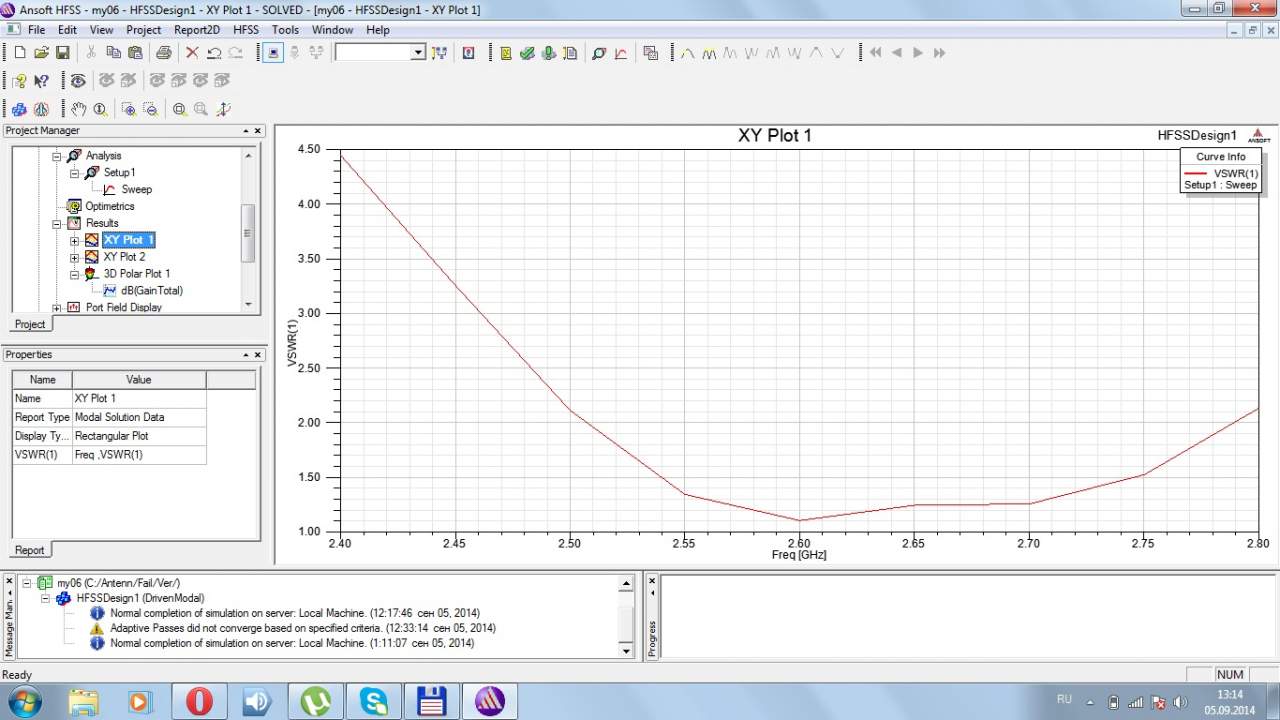This screenshot has width=1280, height=720.
Task: Click the Undo arrow toolbar icon
Action: [x=214, y=53]
